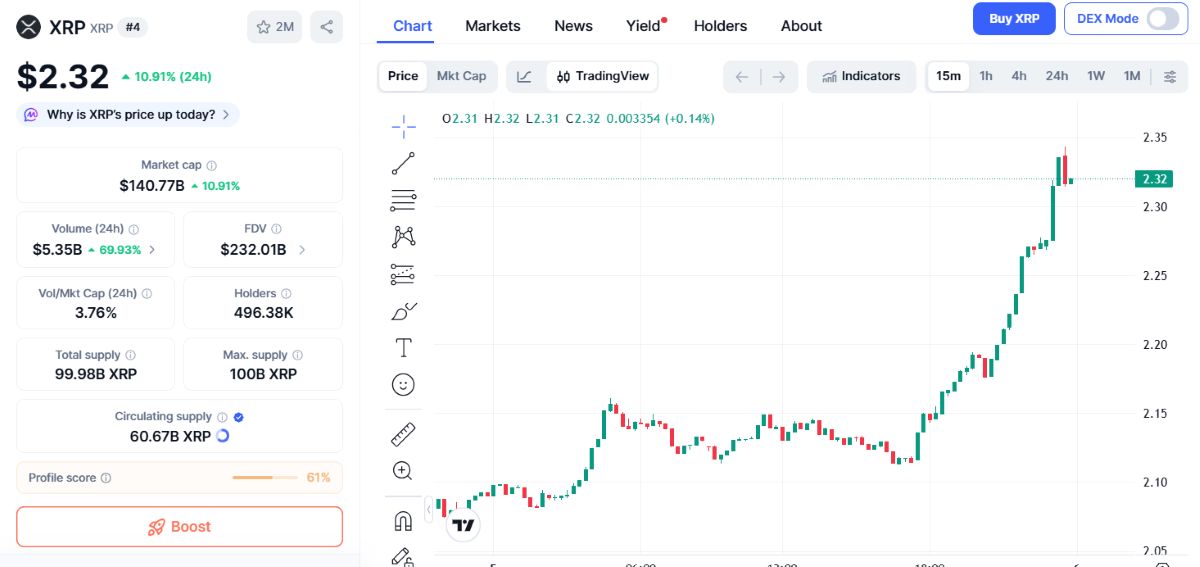Set interval to 15m
1200x567 pixels.
(948, 76)
